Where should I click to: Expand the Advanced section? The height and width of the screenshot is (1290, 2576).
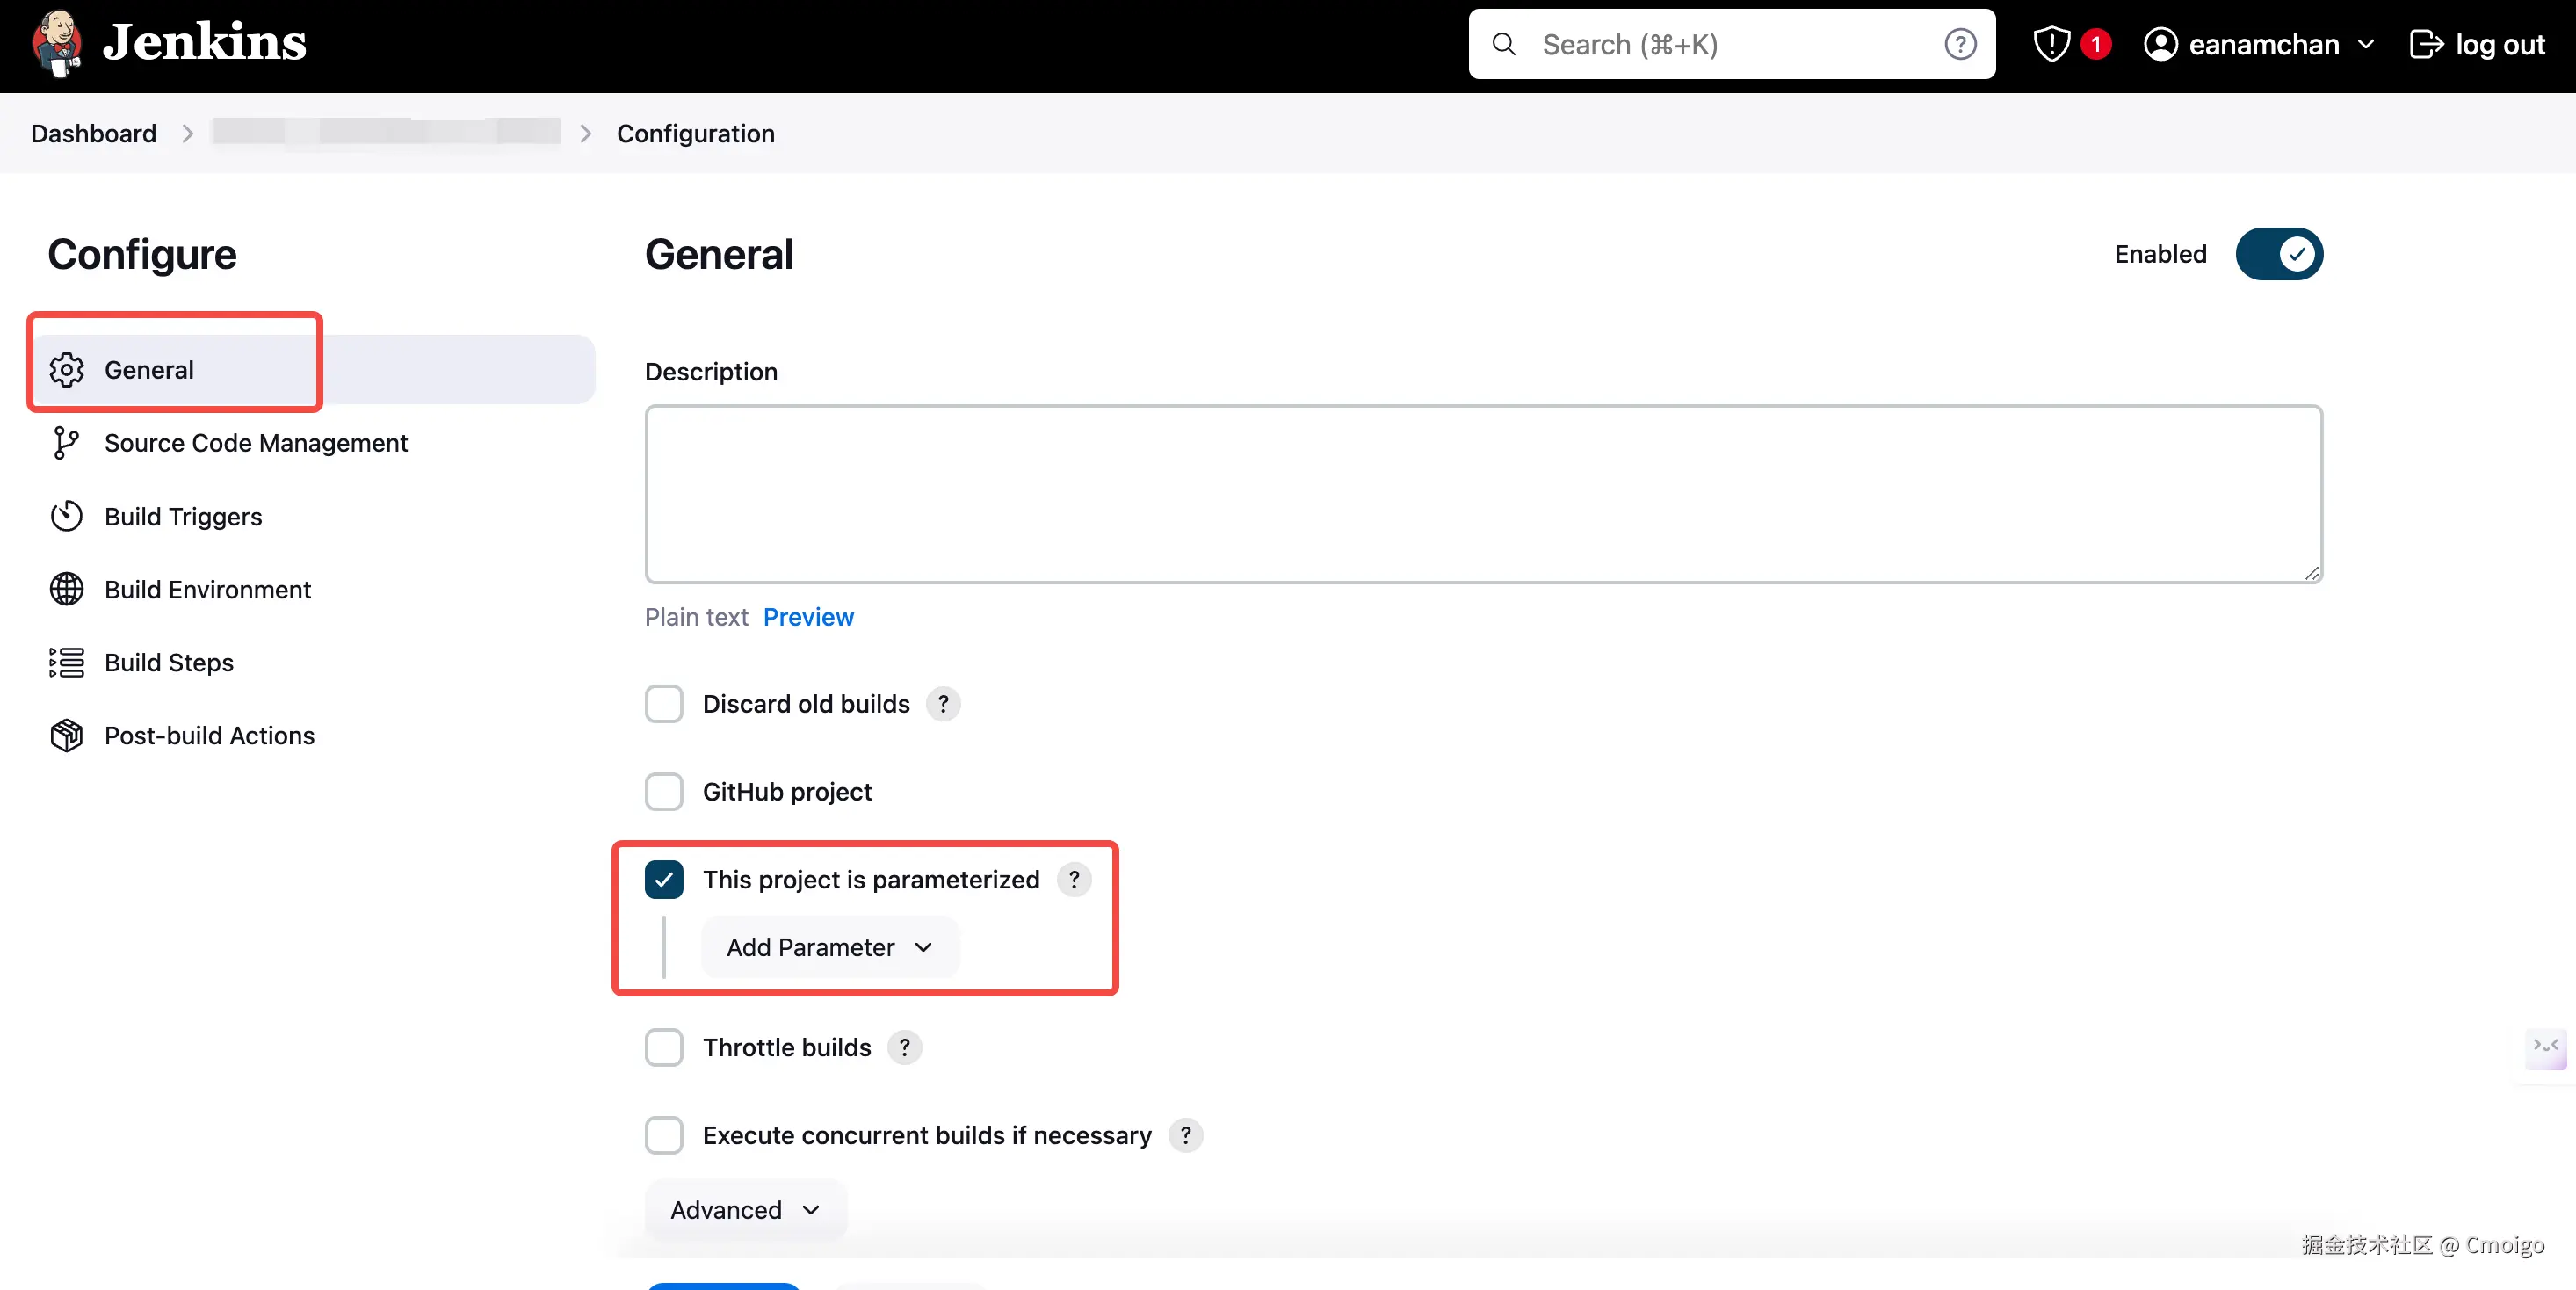[745, 1210]
